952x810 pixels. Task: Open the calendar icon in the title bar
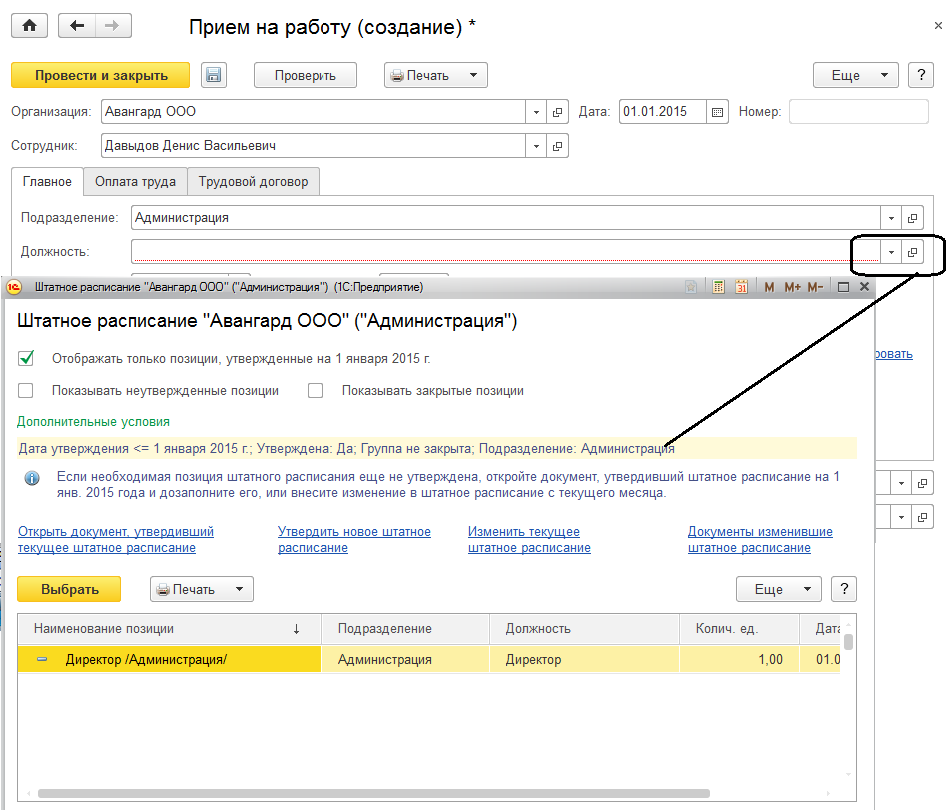pyautogui.click(x=742, y=287)
